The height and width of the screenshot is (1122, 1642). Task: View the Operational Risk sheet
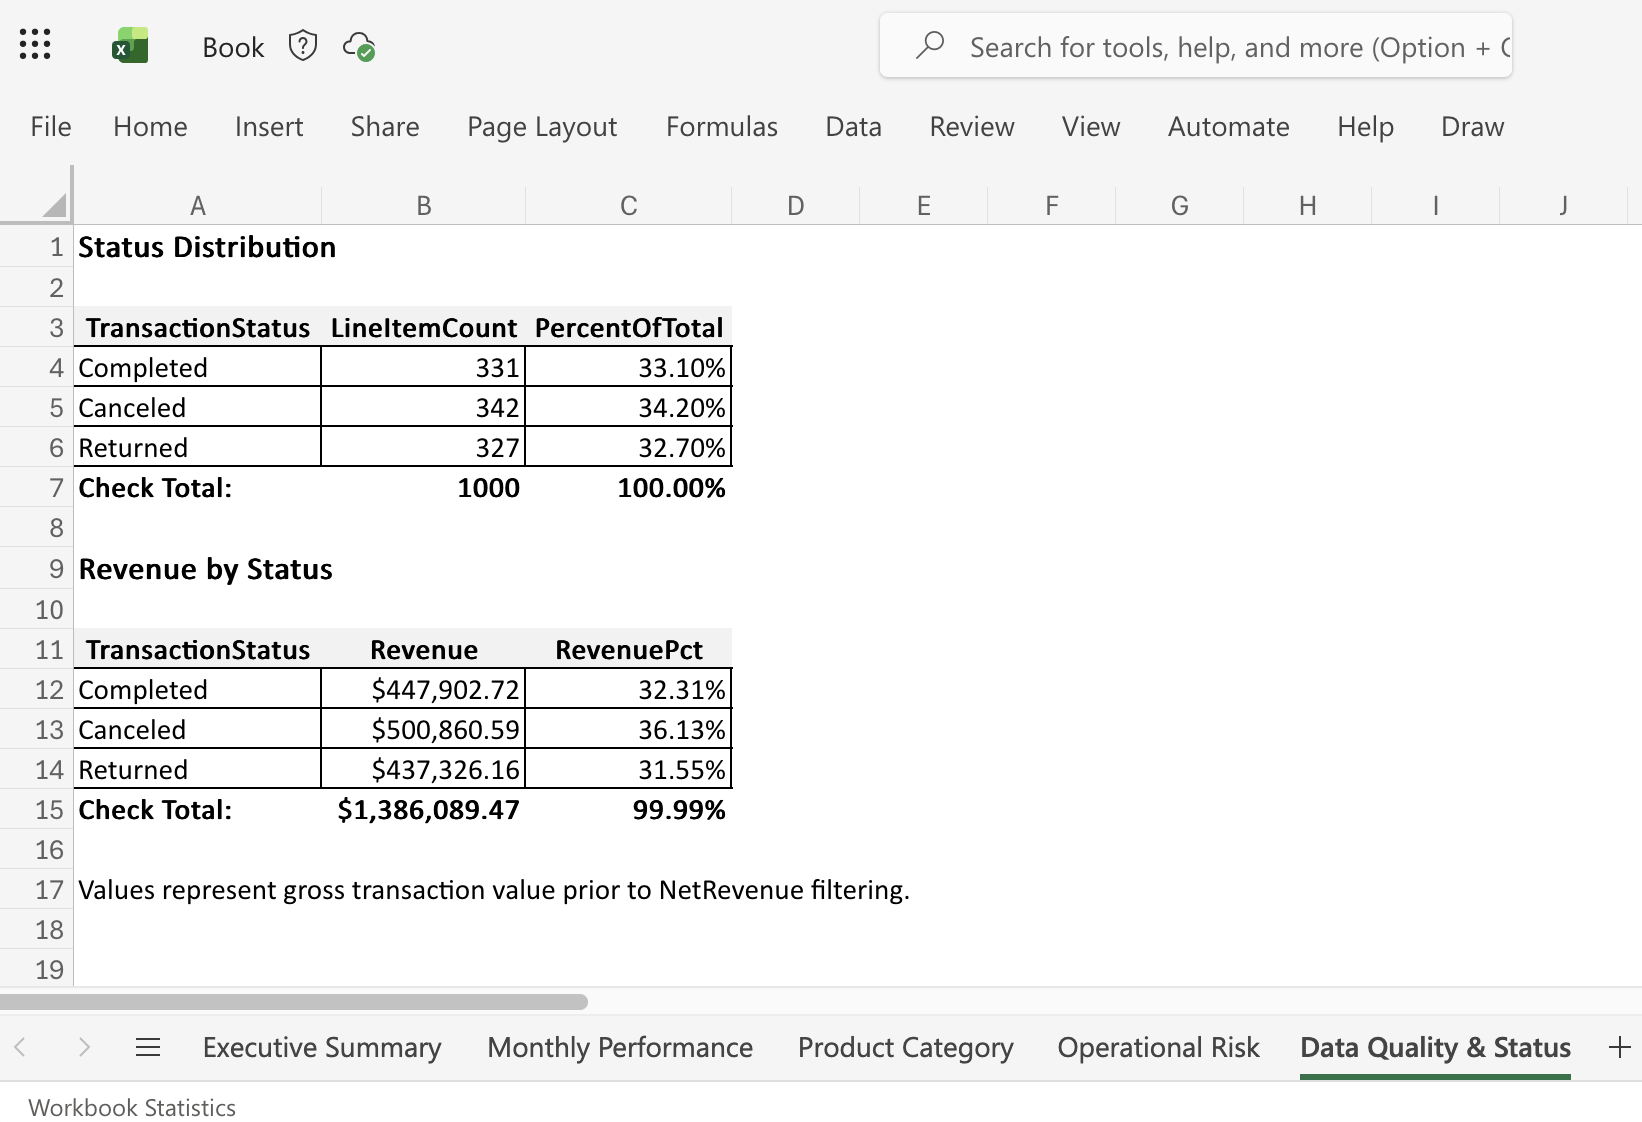(1157, 1047)
